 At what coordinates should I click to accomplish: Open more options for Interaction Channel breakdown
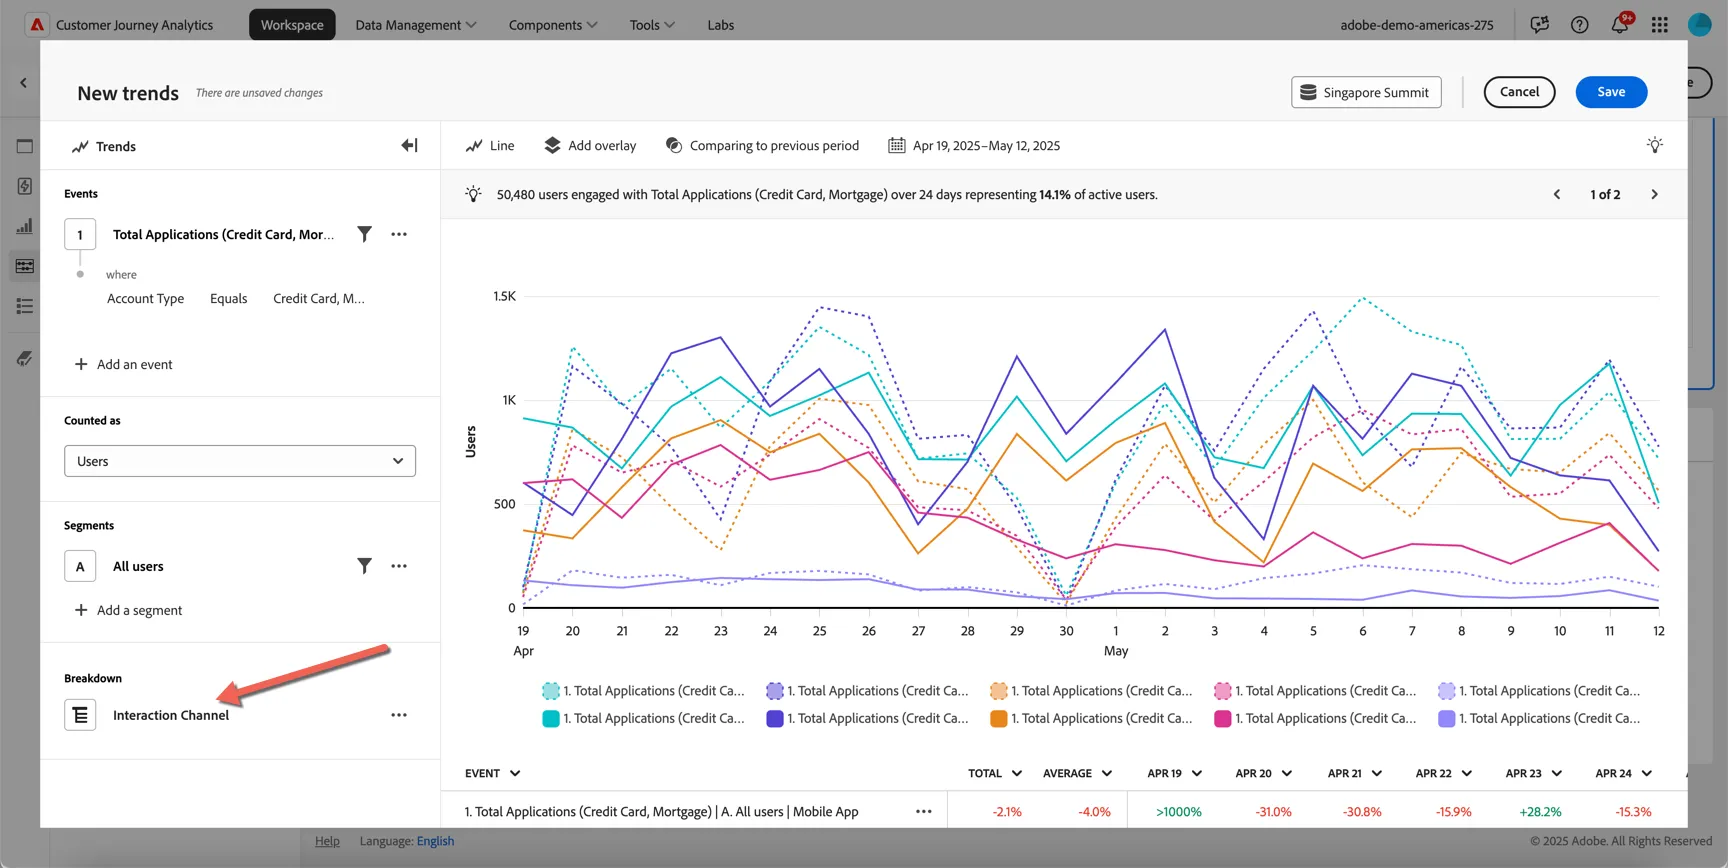(x=399, y=715)
